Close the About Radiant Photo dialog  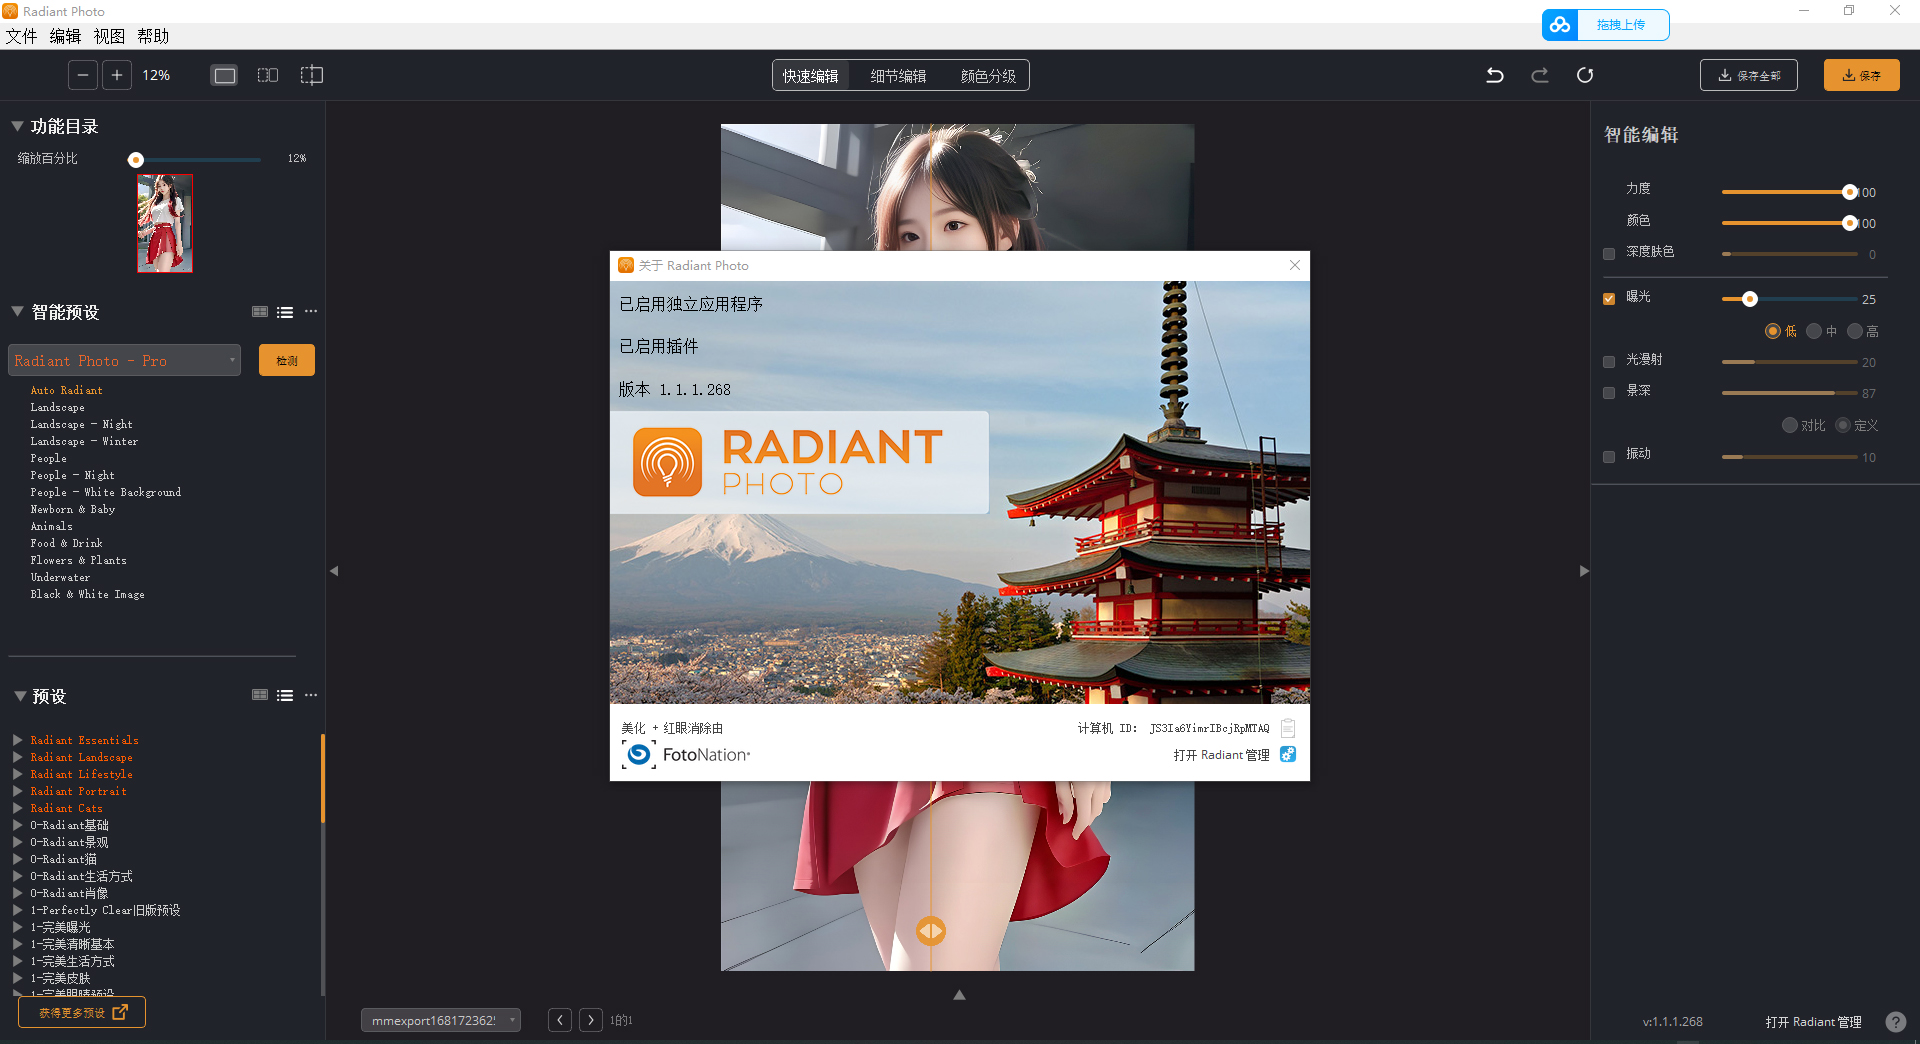tap(1295, 265)
